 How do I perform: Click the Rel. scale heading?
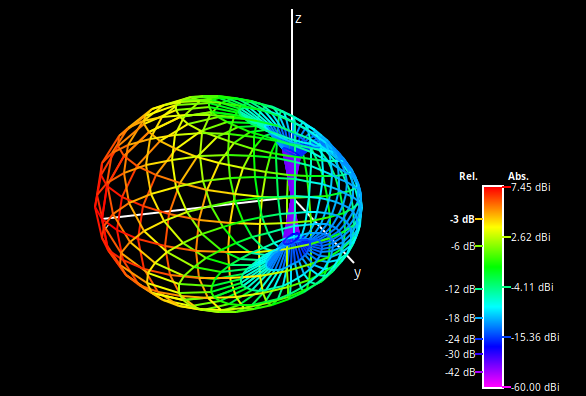click(468, 176)
